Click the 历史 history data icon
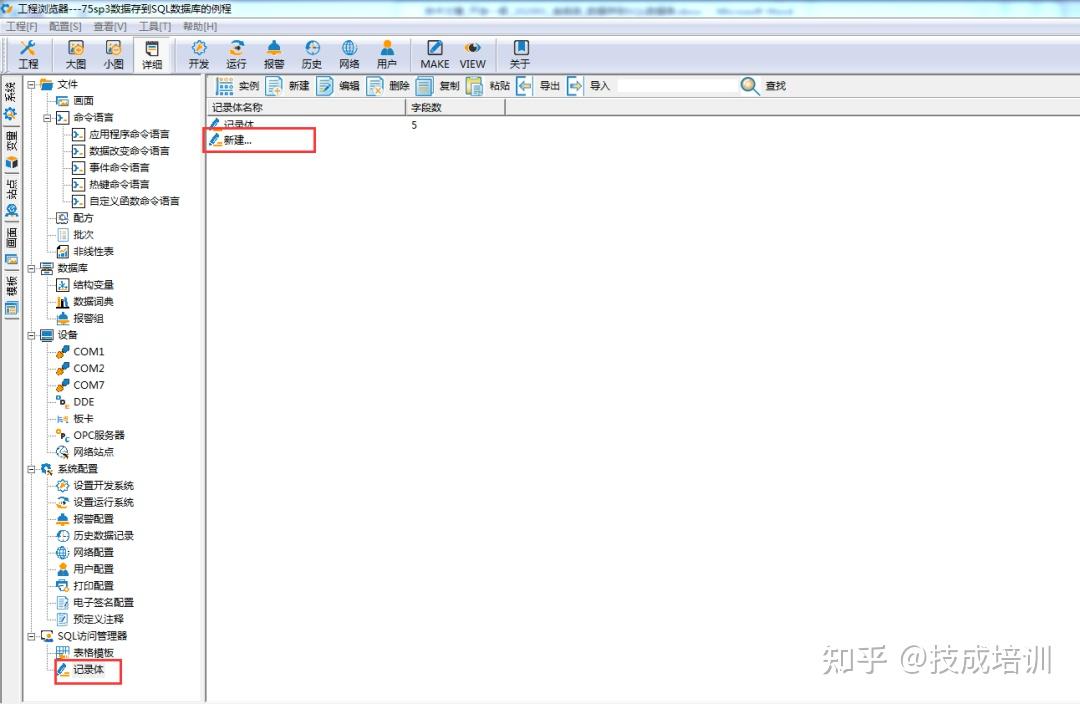Image resolution: width=1080 pixels, height=704 pixels. pos(312,52)
